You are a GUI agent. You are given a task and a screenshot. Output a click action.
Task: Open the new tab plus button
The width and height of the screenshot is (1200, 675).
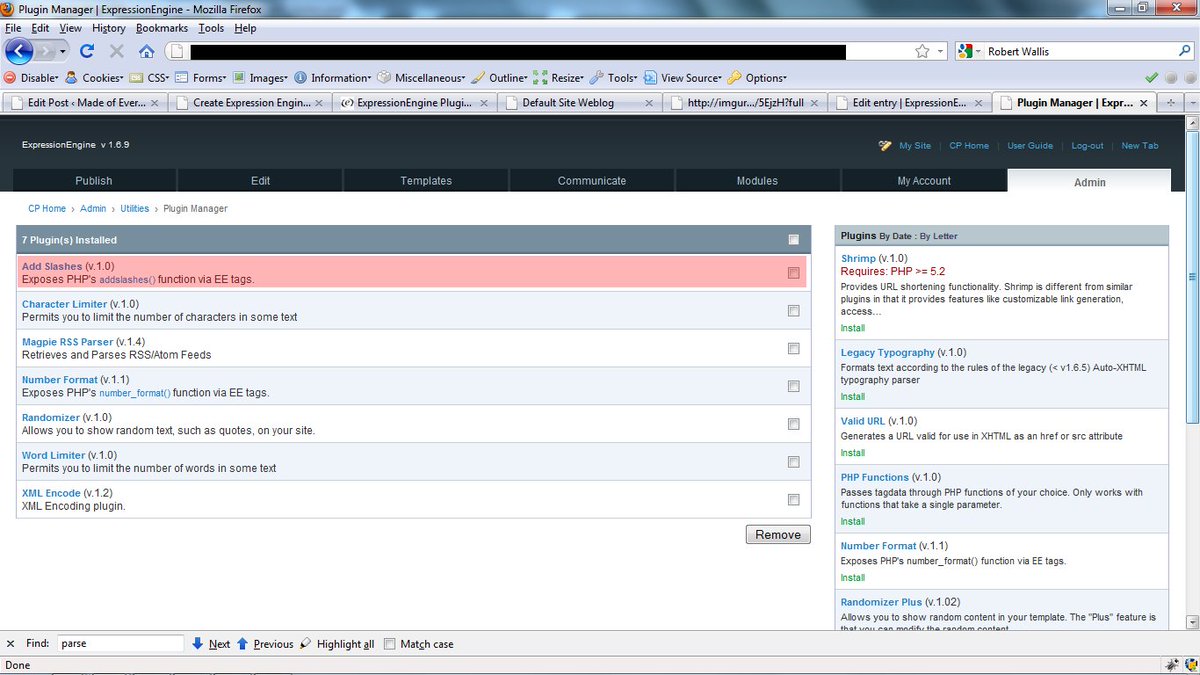pos(1169,102)
